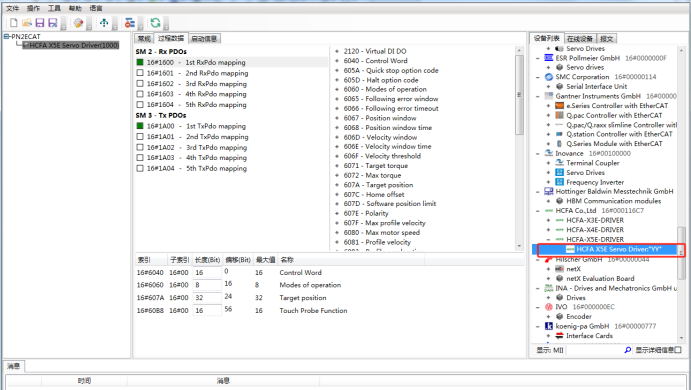Screen dimensions: 691x390
Task: Expand the 607A - Target position object
Action: click(337, 185)
